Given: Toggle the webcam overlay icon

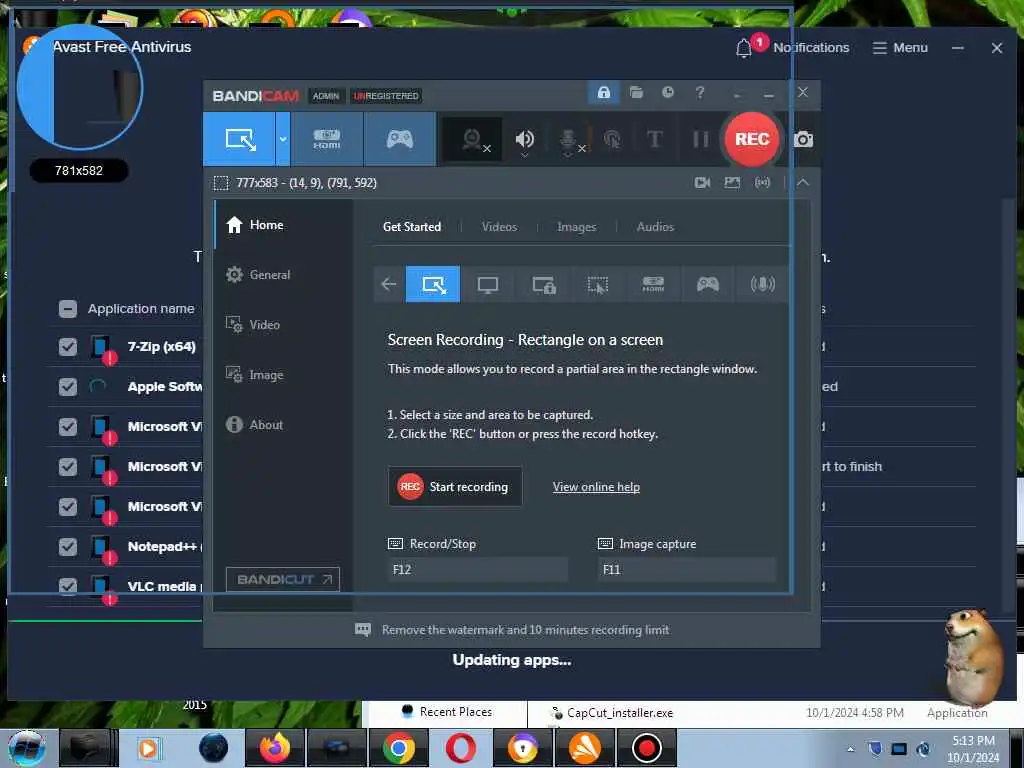Looking at the screenshot, I should (473, 139).
